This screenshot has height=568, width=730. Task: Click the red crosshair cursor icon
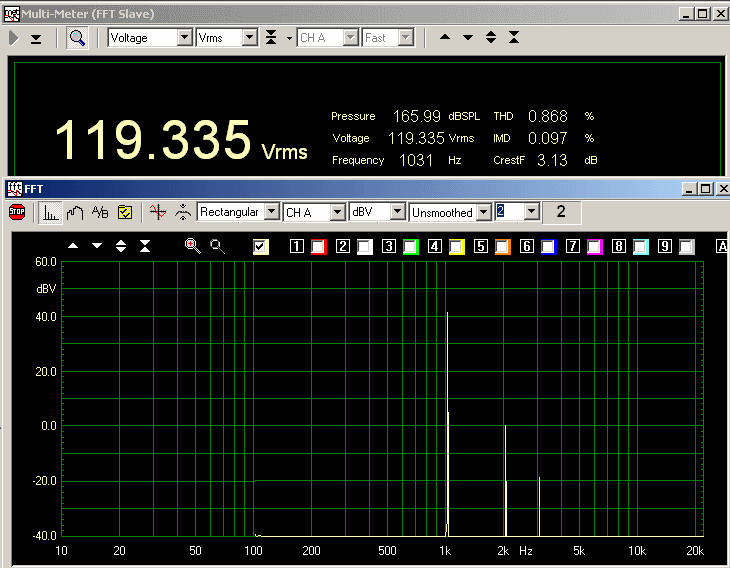tap(156, 212)
